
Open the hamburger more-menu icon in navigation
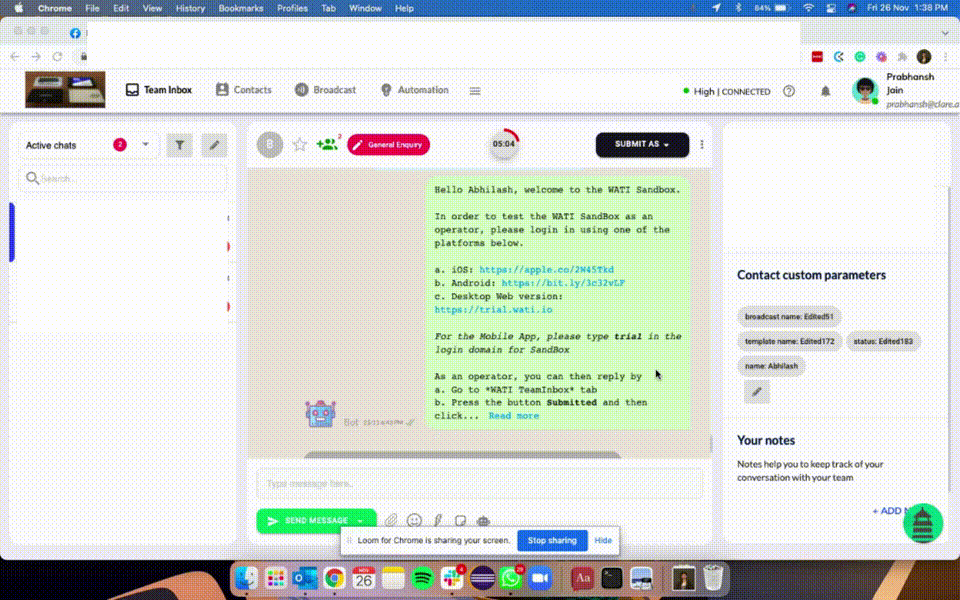475,91
